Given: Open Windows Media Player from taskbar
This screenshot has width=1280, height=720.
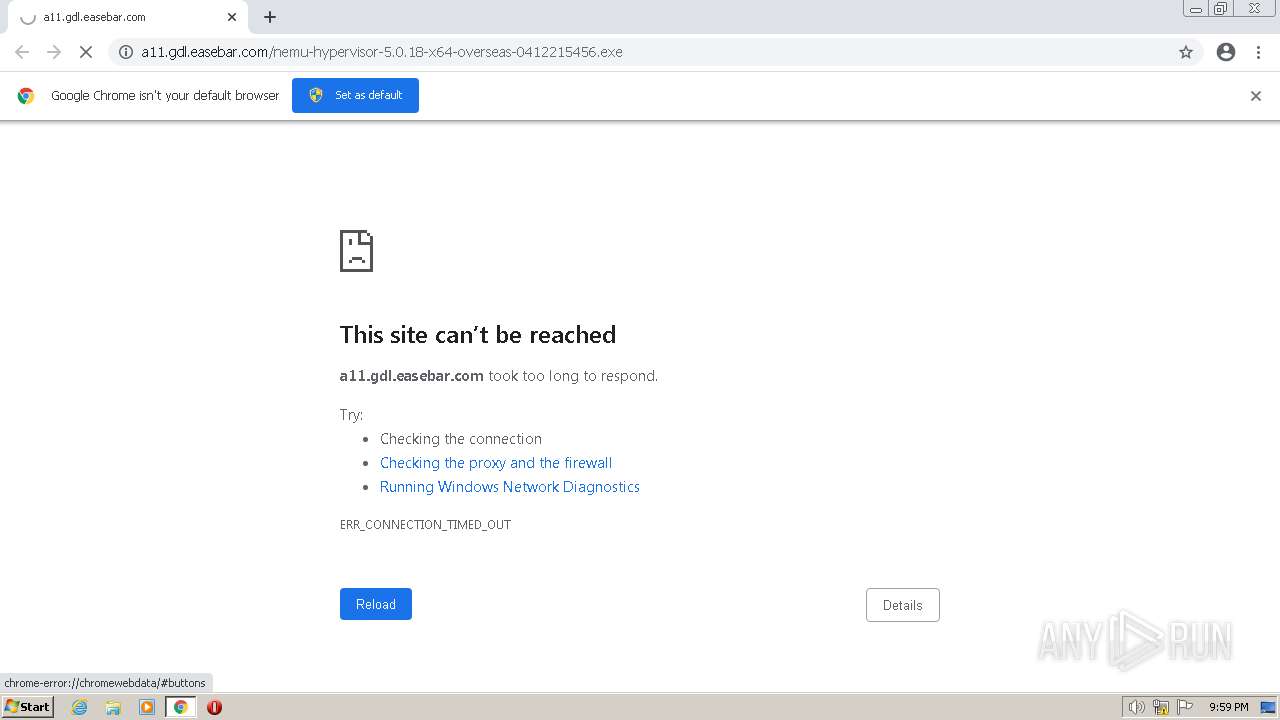Looking at the screenshot, I should point(147,707).
